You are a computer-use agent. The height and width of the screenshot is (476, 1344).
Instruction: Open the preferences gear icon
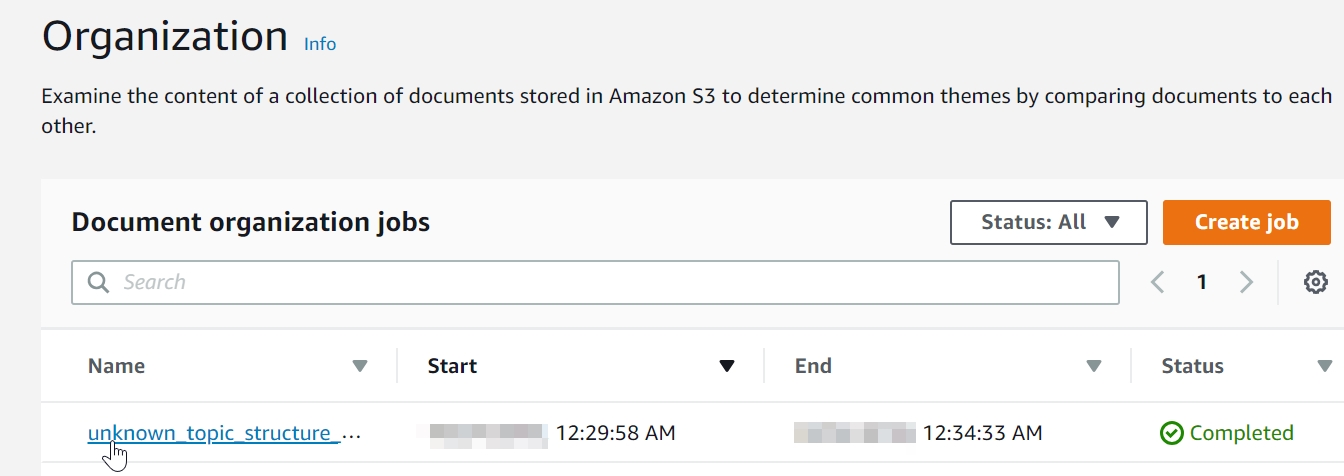(1315, 283)
